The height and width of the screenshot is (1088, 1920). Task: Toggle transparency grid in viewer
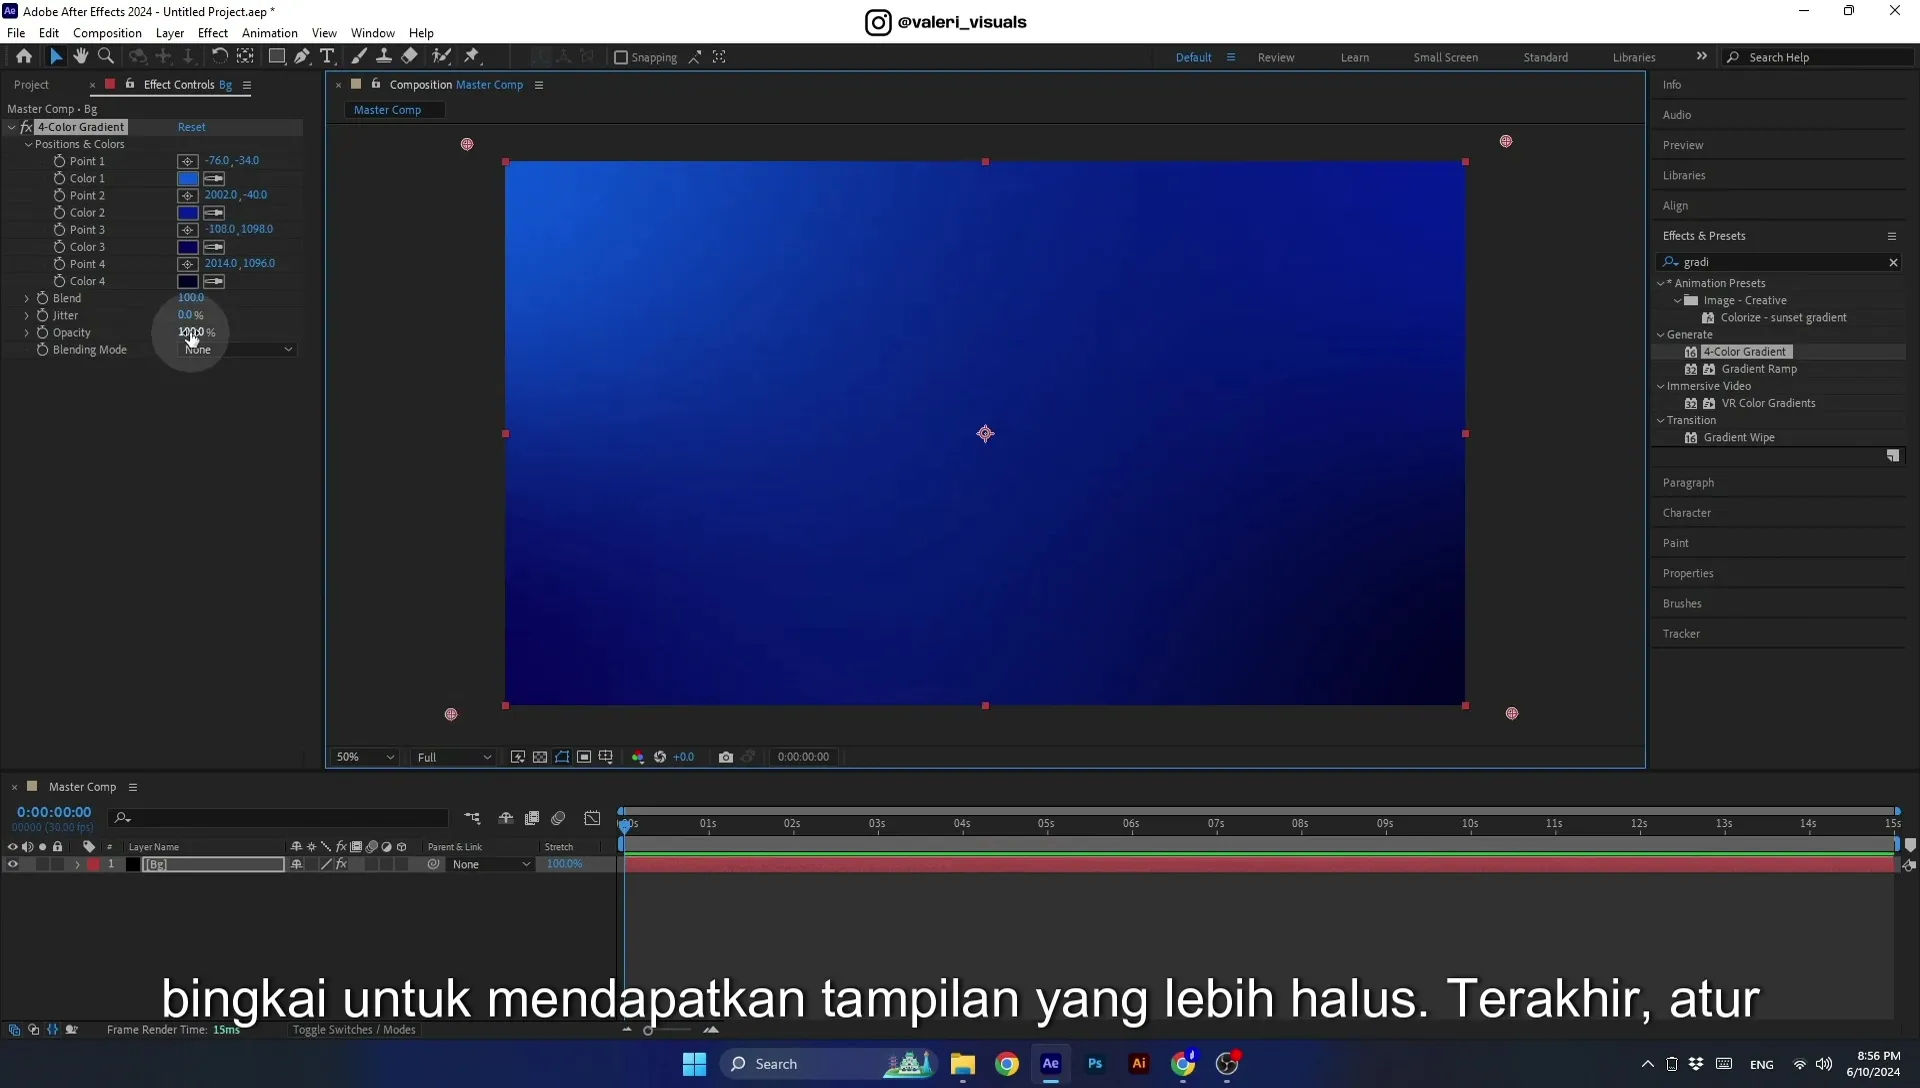click(x=540, y=757)
